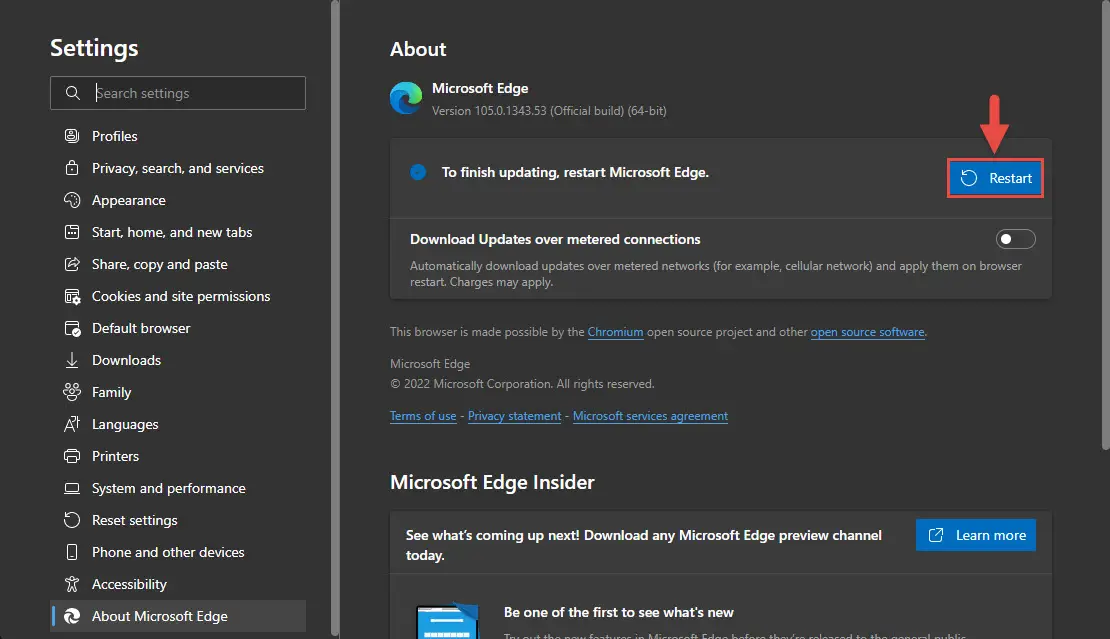The width and height of the screenshot is (1110, 639).
Task: Click the Learn more button
Action: [975, 535]
